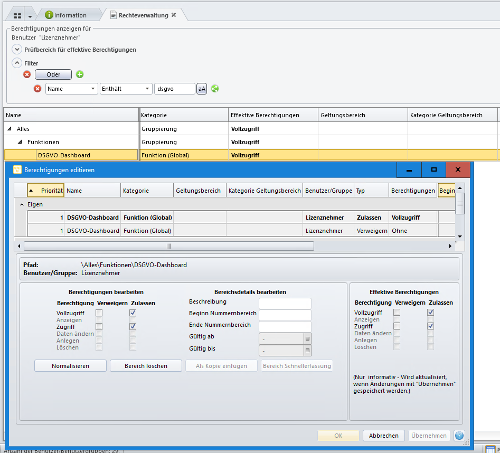500x453 pixels.
Task: Click the Als Kopie anlegen button
Action: point(221,366)
